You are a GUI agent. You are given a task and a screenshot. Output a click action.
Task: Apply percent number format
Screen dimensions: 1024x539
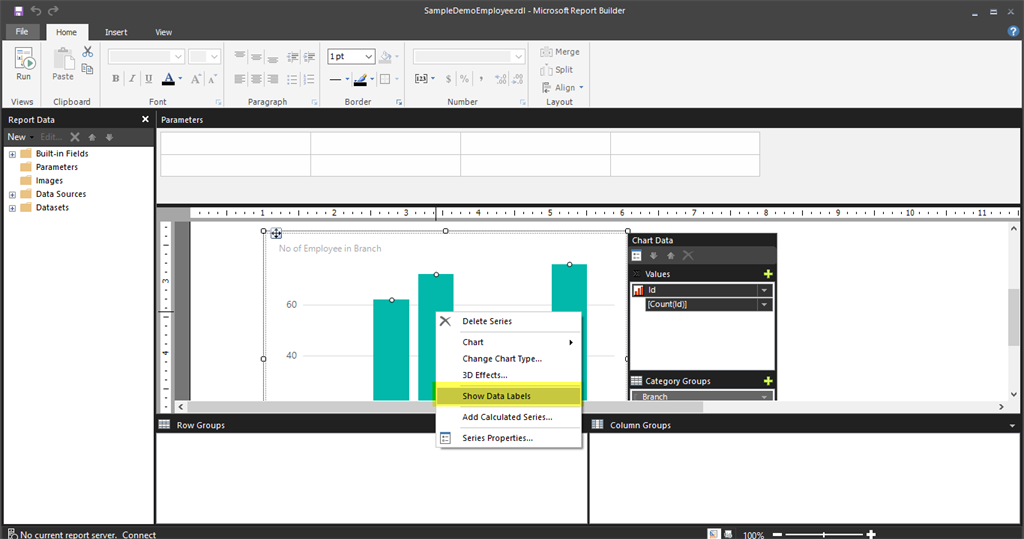(x=464, y=79)
